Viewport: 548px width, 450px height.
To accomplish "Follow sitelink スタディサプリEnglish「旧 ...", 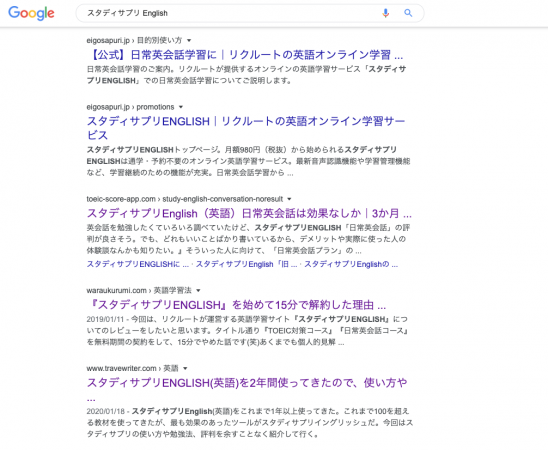I will click(x=246, y=264).
